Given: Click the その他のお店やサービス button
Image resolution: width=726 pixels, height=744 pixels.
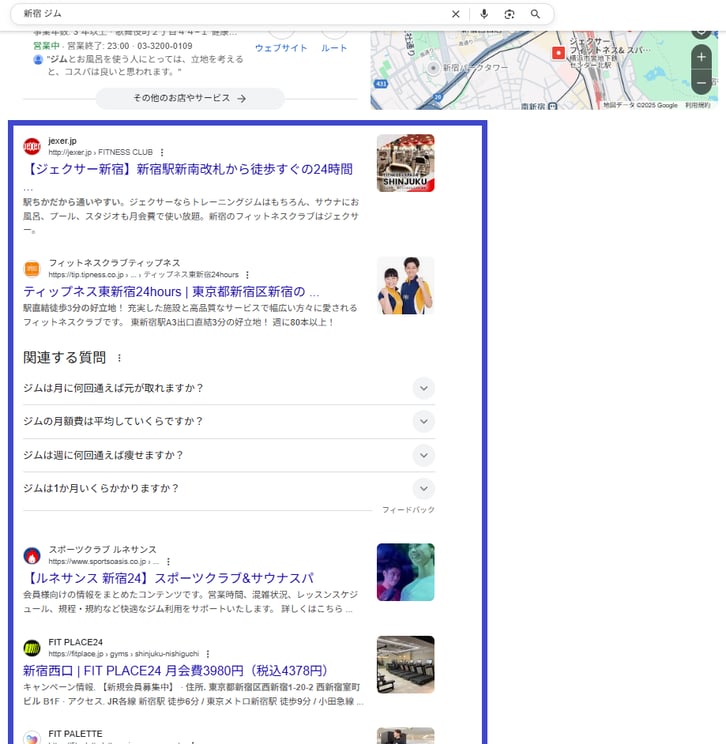Looking at the screenshot, I should pos(190,98).
